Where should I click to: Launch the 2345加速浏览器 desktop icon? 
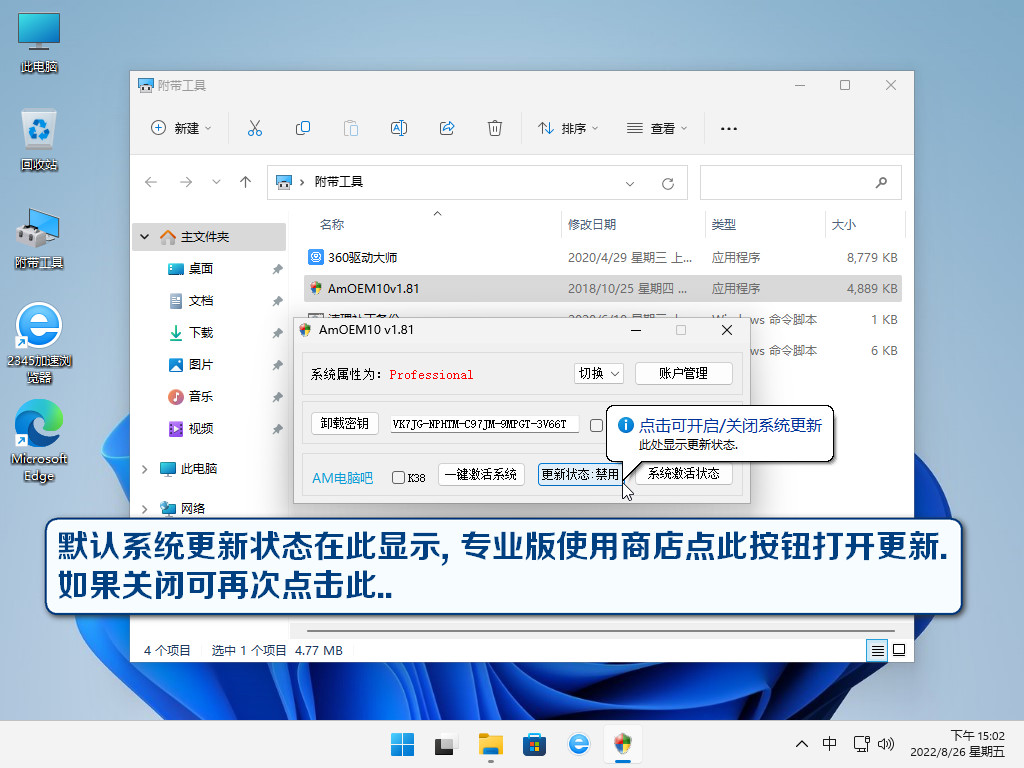(x=39, y=343)
